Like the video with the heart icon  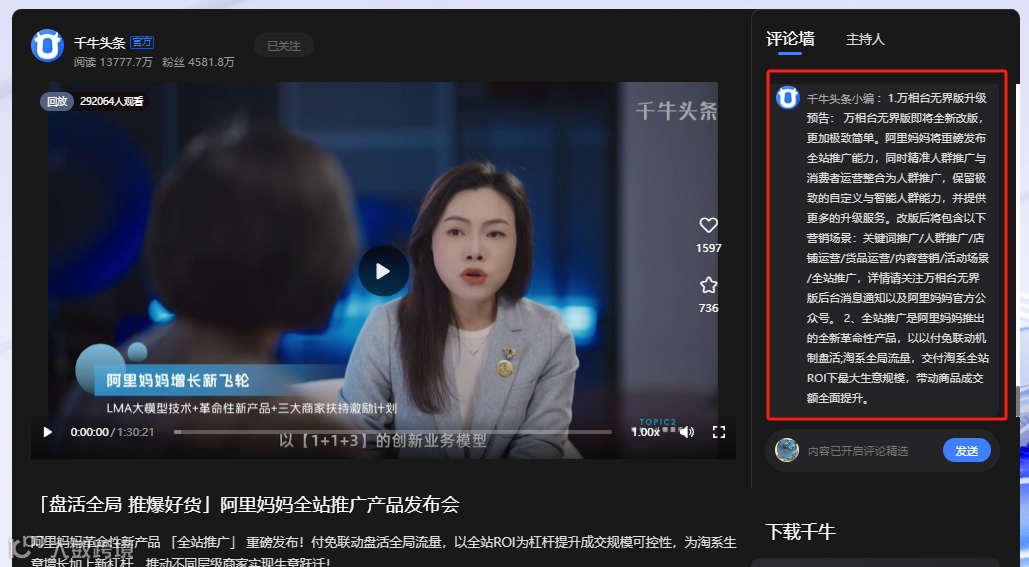pos(708,225)
